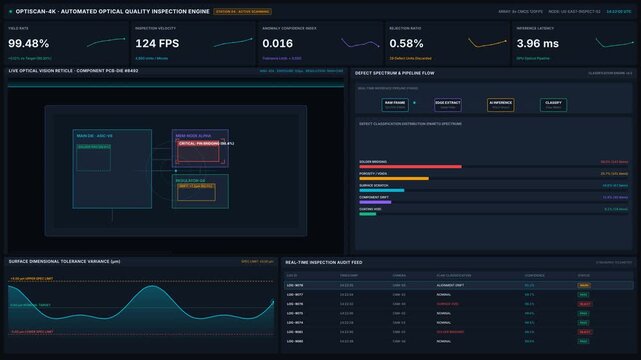
Task: Select the Rejection Ratio 0.58% value
Action: (406, 43)
